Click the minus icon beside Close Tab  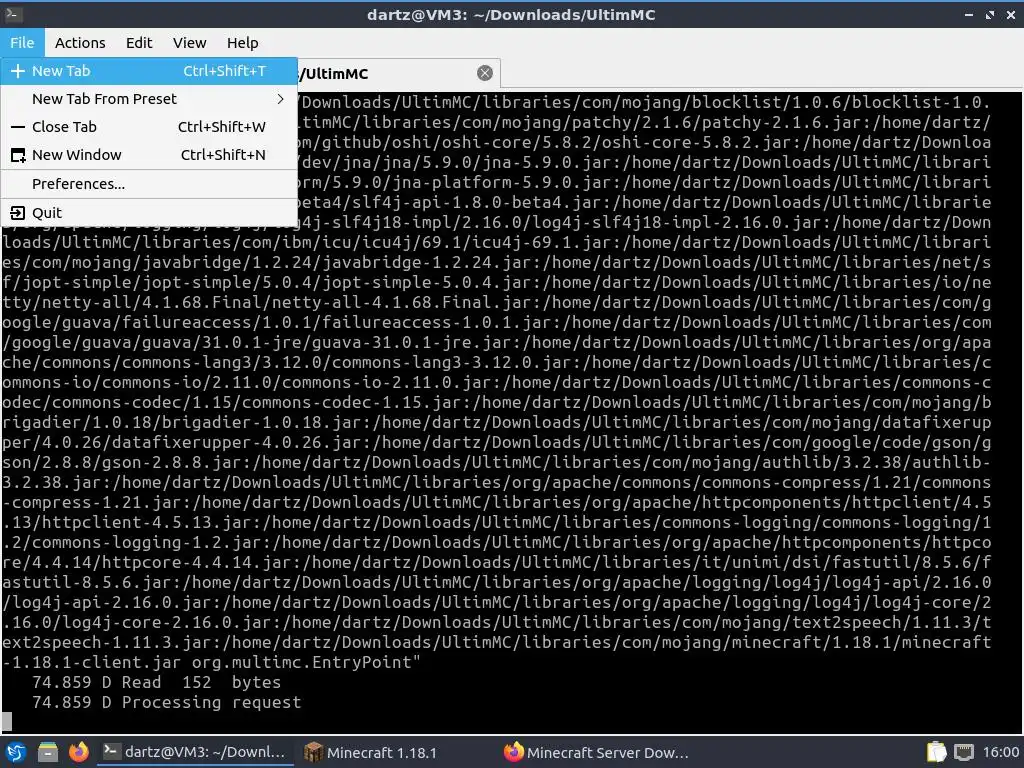(x=18, y=127)
